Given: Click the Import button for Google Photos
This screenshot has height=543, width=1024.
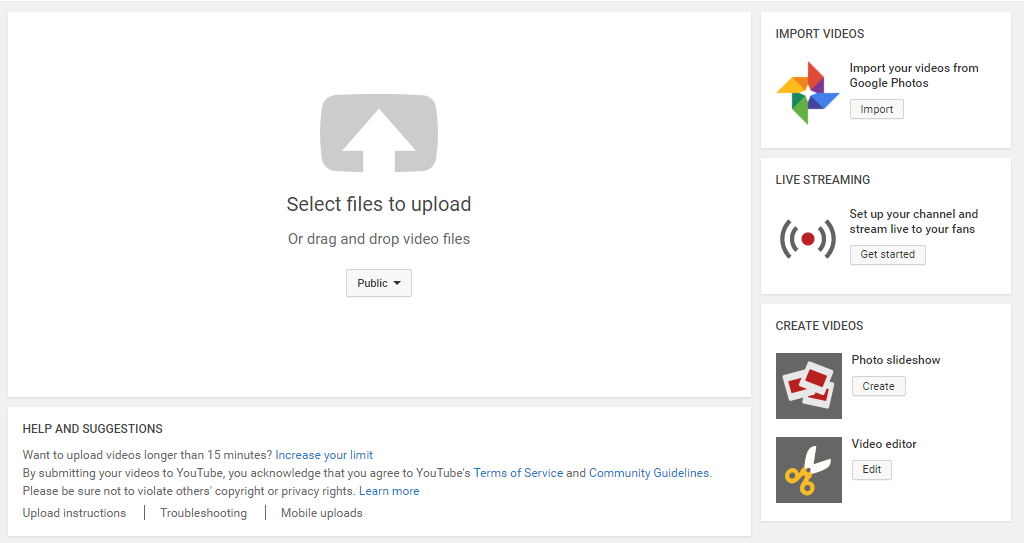Looking at the screenshot, I should pyautogui.click(x=876, y=109).
